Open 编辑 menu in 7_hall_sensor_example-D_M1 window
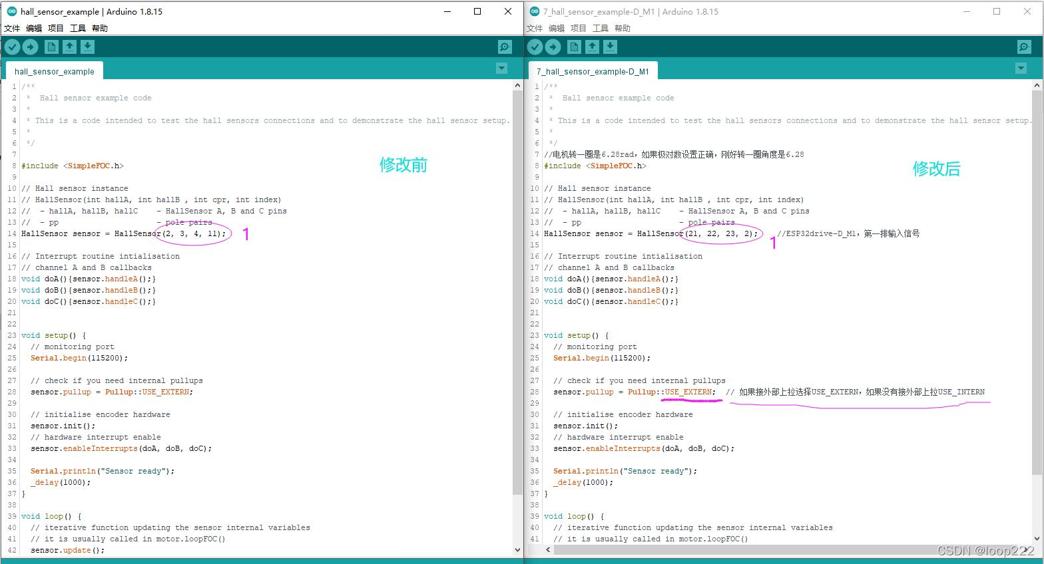1044x564 pixels. pos(557,28)
